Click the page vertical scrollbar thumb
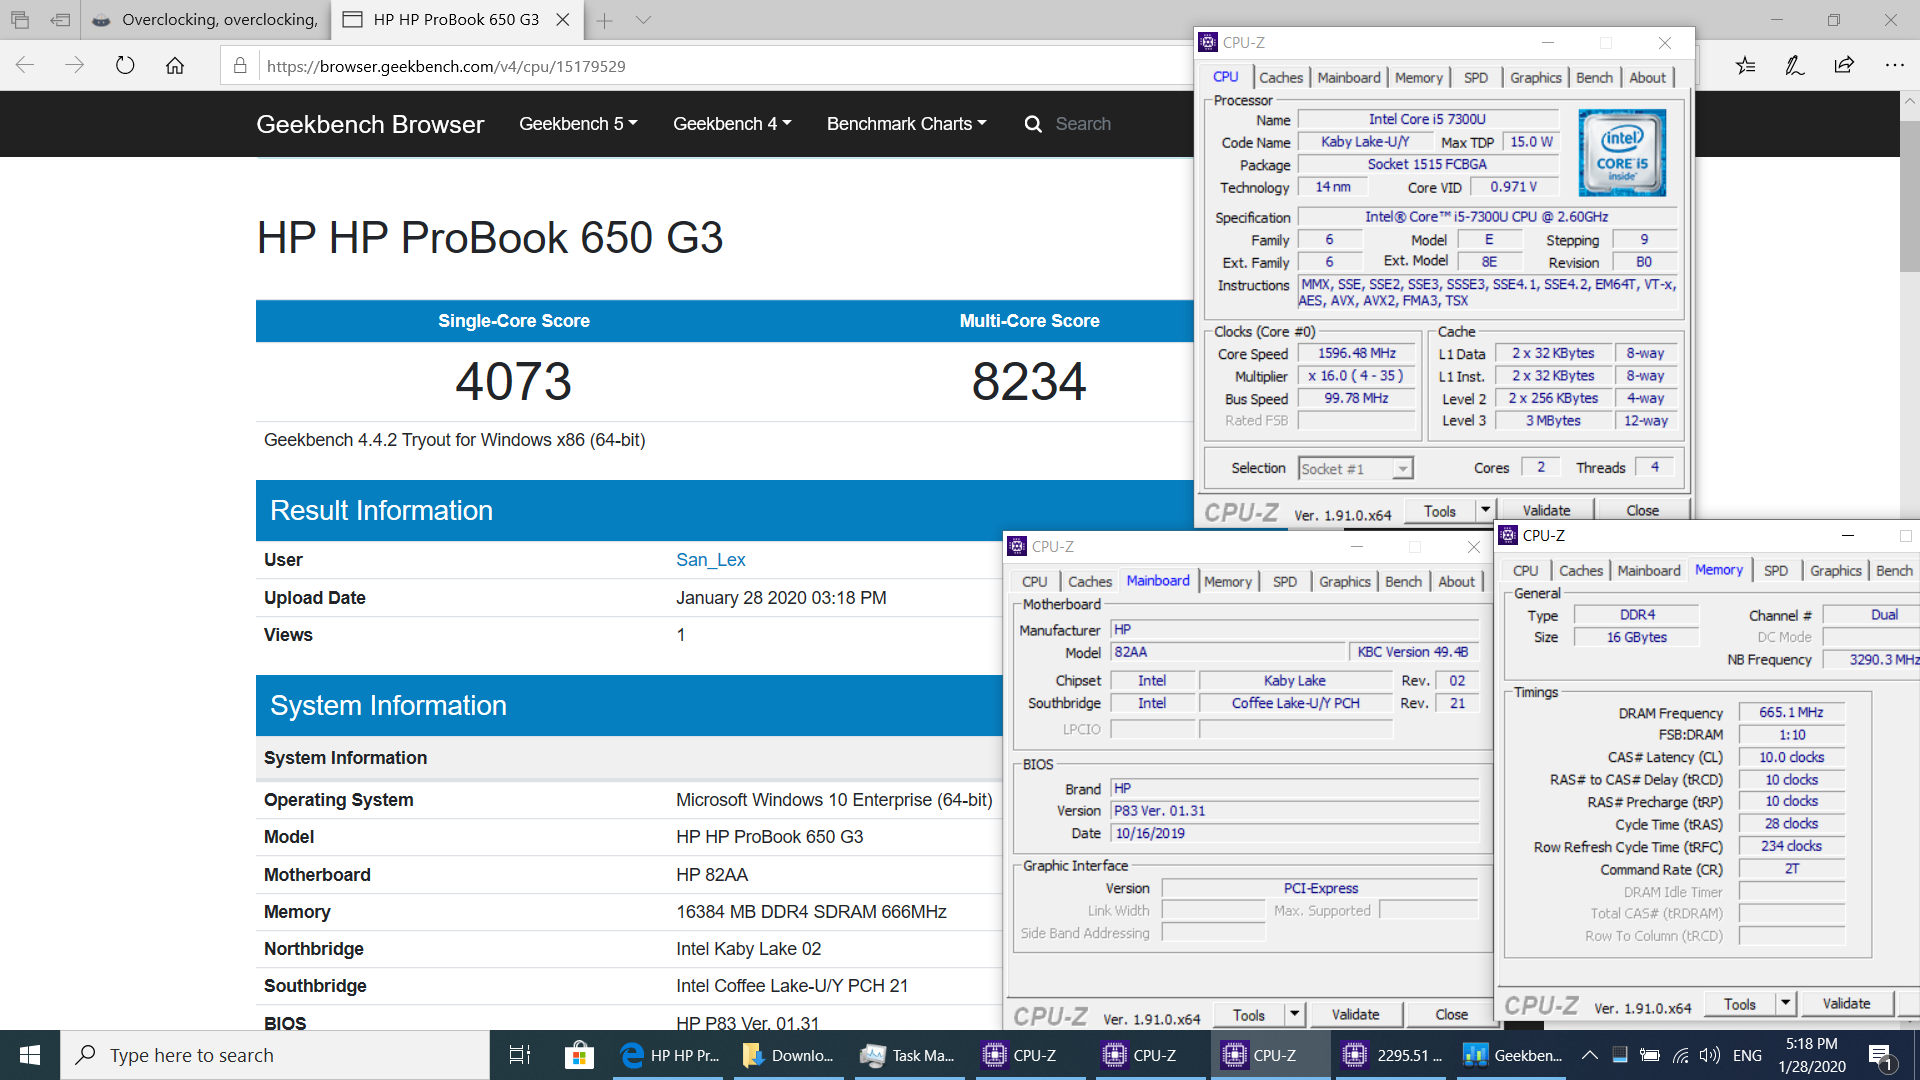Screen dimensions: 1920x1080 coord(1909,198)
